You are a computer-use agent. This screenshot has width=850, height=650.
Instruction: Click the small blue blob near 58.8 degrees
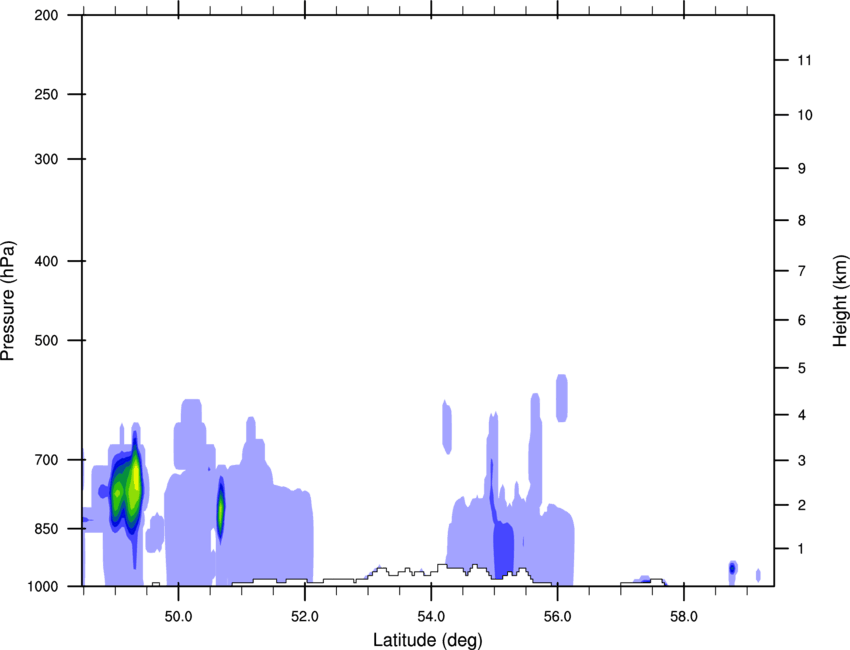[732, 569]
